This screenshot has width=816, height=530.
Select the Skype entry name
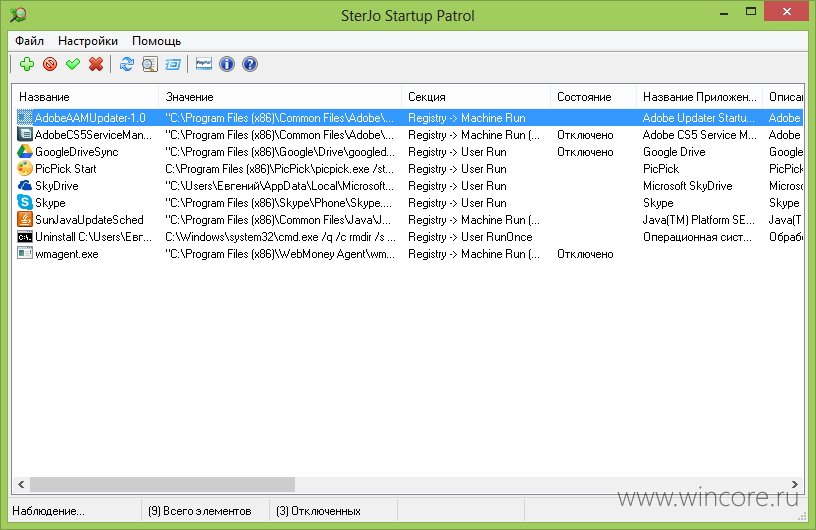tap(50, 203)
